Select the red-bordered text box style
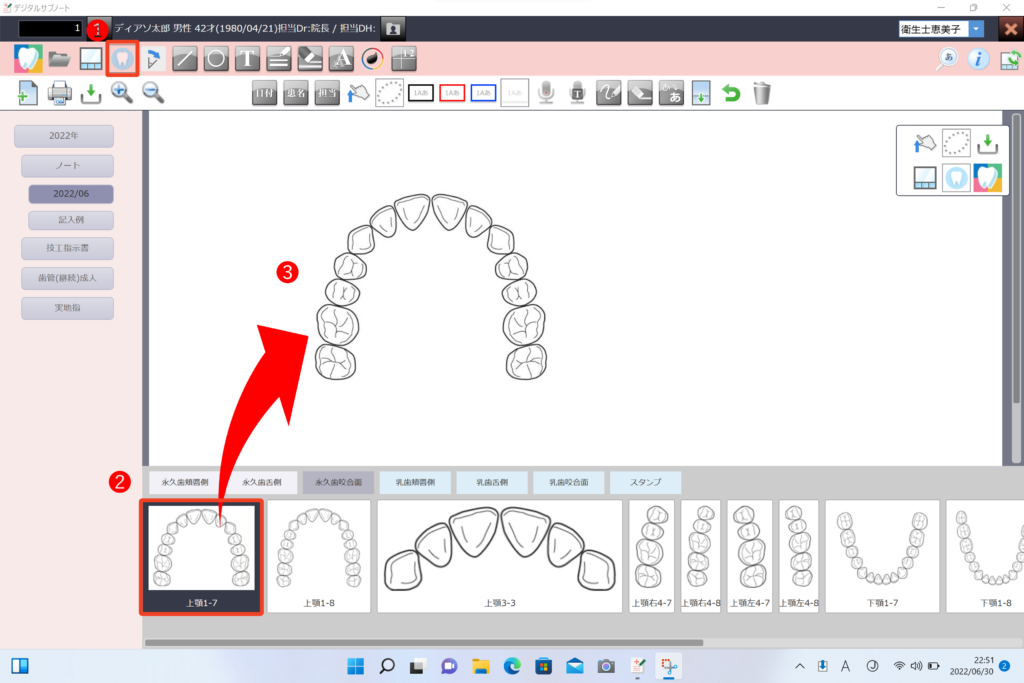 tap(452, 93)
